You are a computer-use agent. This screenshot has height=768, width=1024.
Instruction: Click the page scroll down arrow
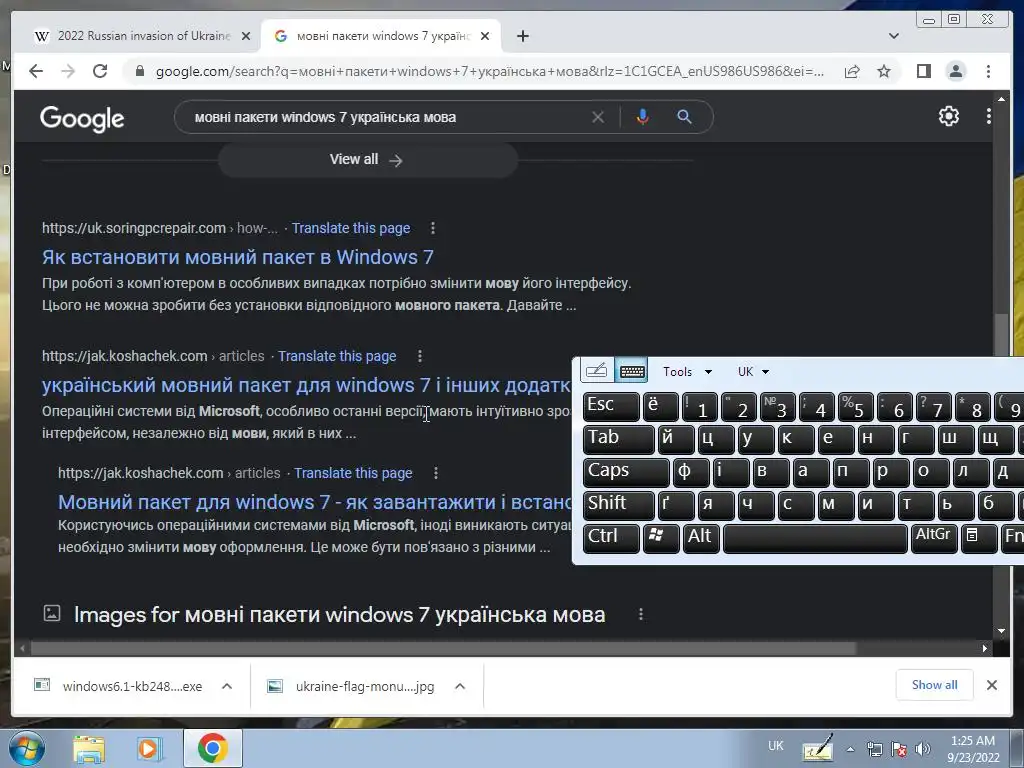tap(1002, 631)
